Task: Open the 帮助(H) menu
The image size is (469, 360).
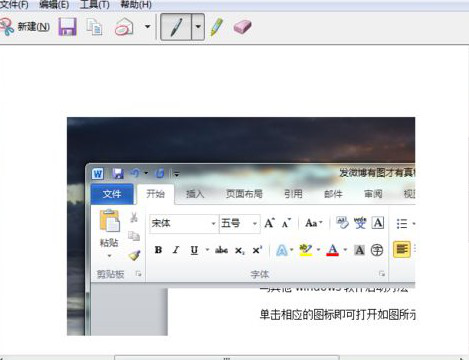Action: (x=136, y=5)
